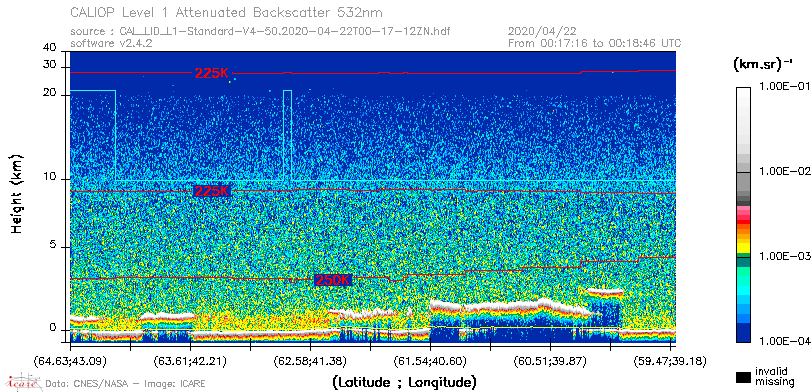This screenshot has width=811, height=392.
Task: Click the '(59.47;39.18)' axis tick label
Action: coord(670,360)
